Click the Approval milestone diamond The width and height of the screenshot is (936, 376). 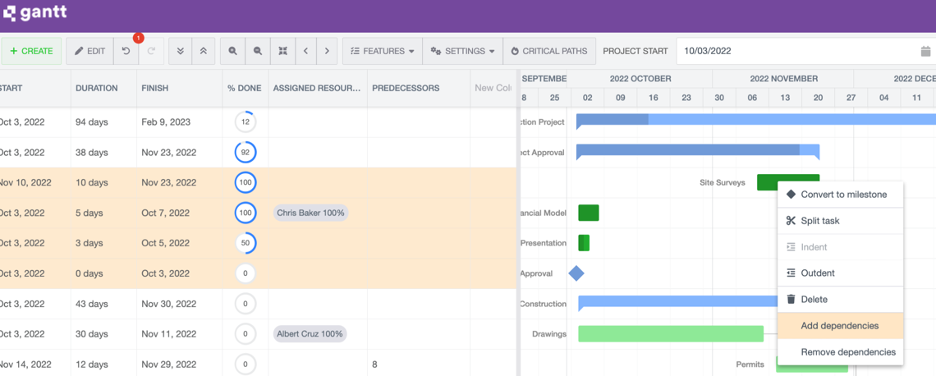pos(576,273)
